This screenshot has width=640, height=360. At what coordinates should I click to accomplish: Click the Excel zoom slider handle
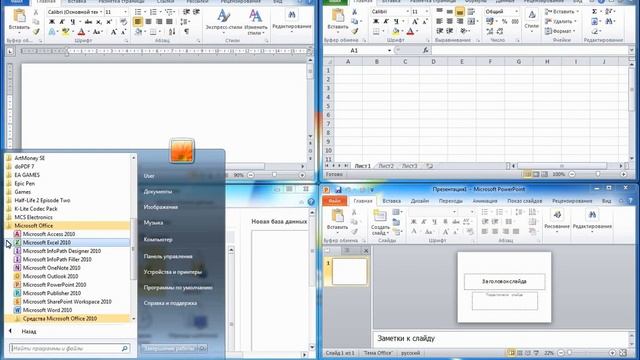pyautogui.click(x=598, y=174)
